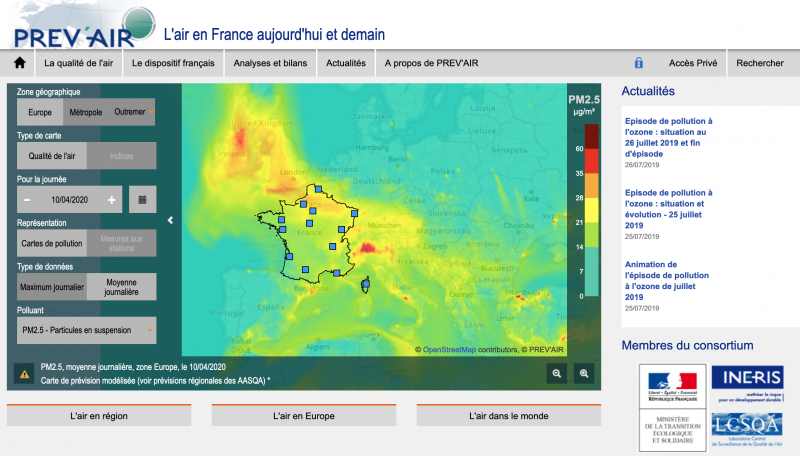
Task: Click the warning triangle icon below map
Action: (x=23, y=374)
